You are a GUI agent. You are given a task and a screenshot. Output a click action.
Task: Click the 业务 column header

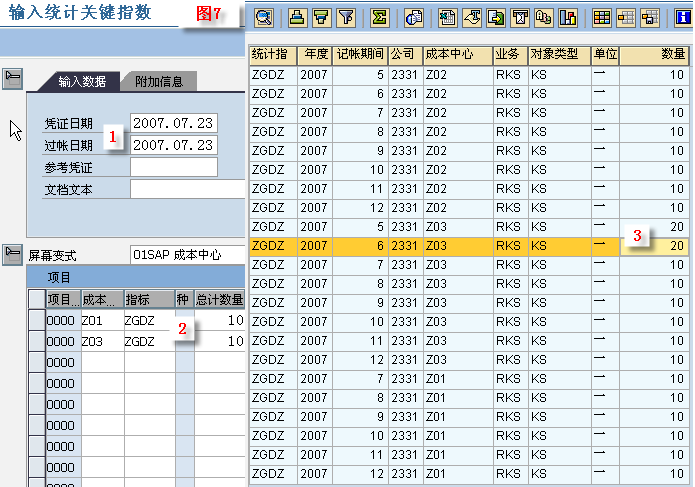[x=510, y=55]
